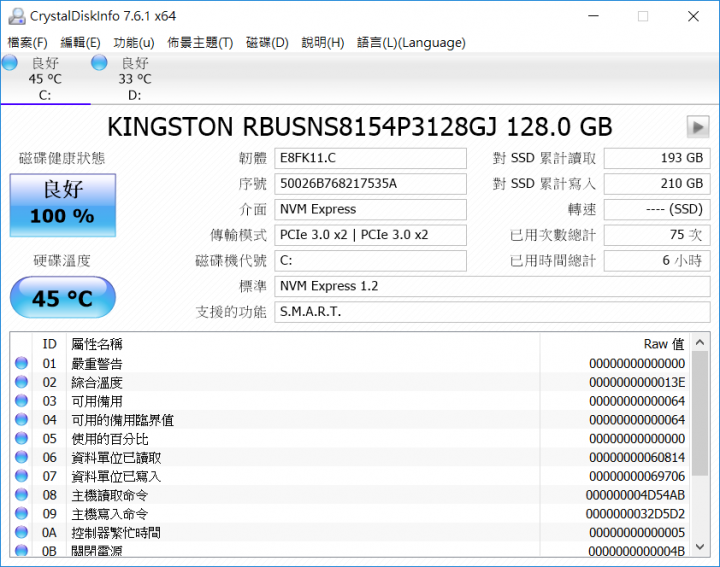Click the status orb for attribute 07
Image resolution: width=720 pixels, height=567 pixels.
22,476
